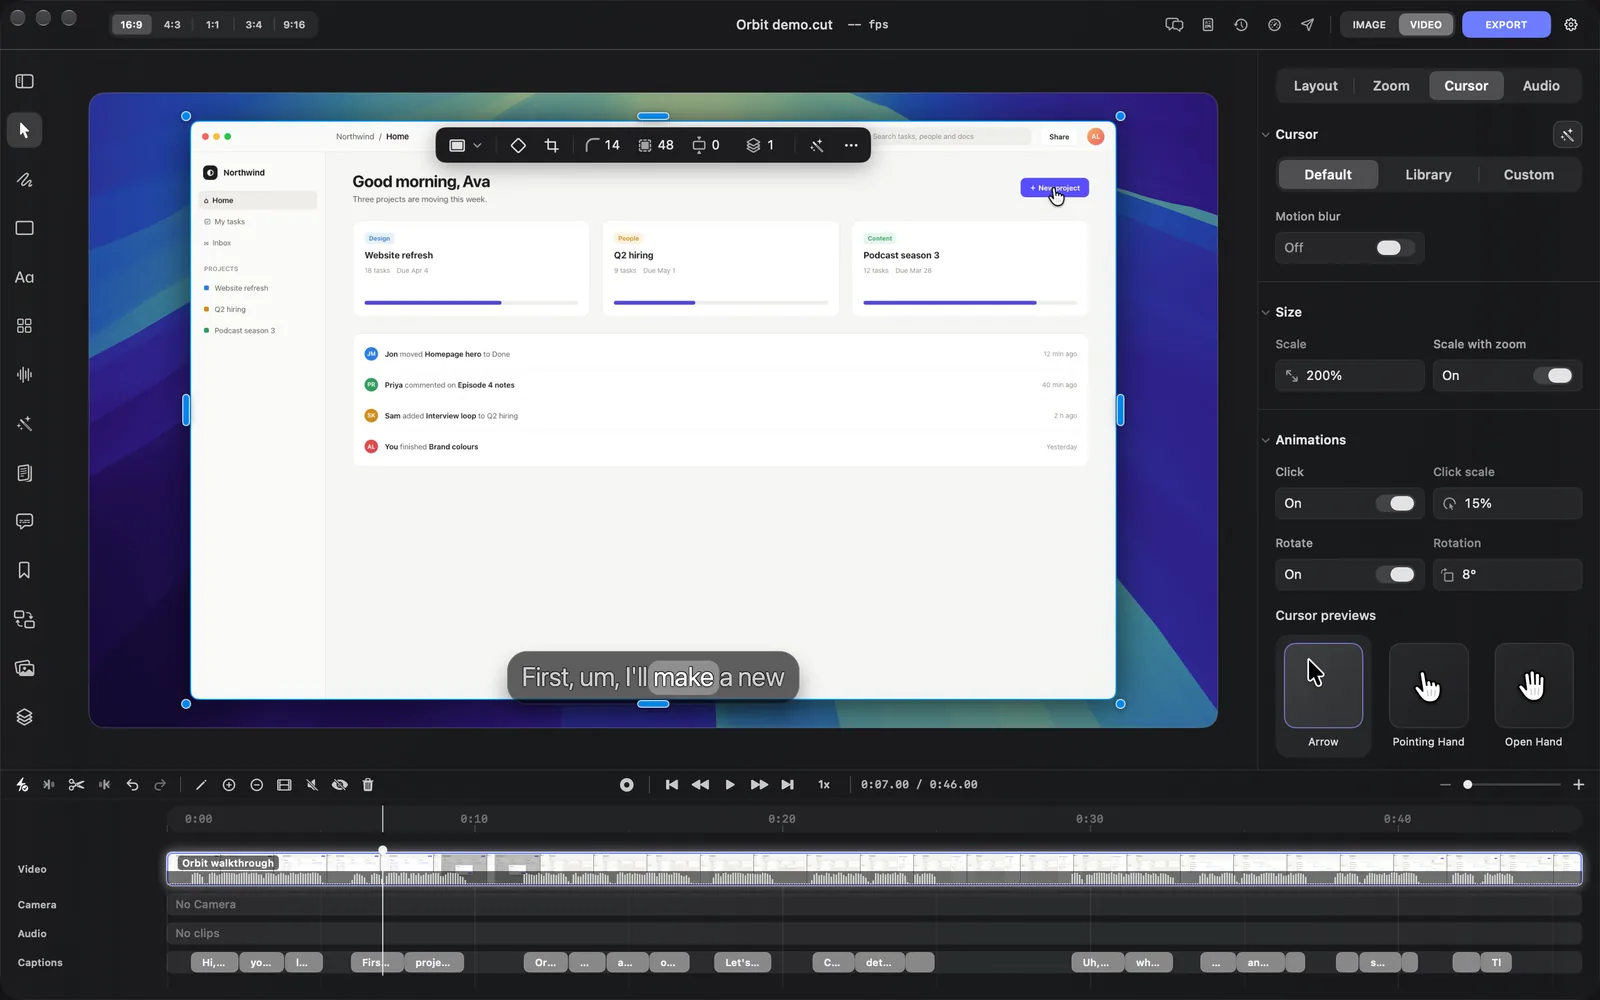
Task: Click the timeline zoom slider handle
Action: pyautogui.click(x=1467, y=785)
